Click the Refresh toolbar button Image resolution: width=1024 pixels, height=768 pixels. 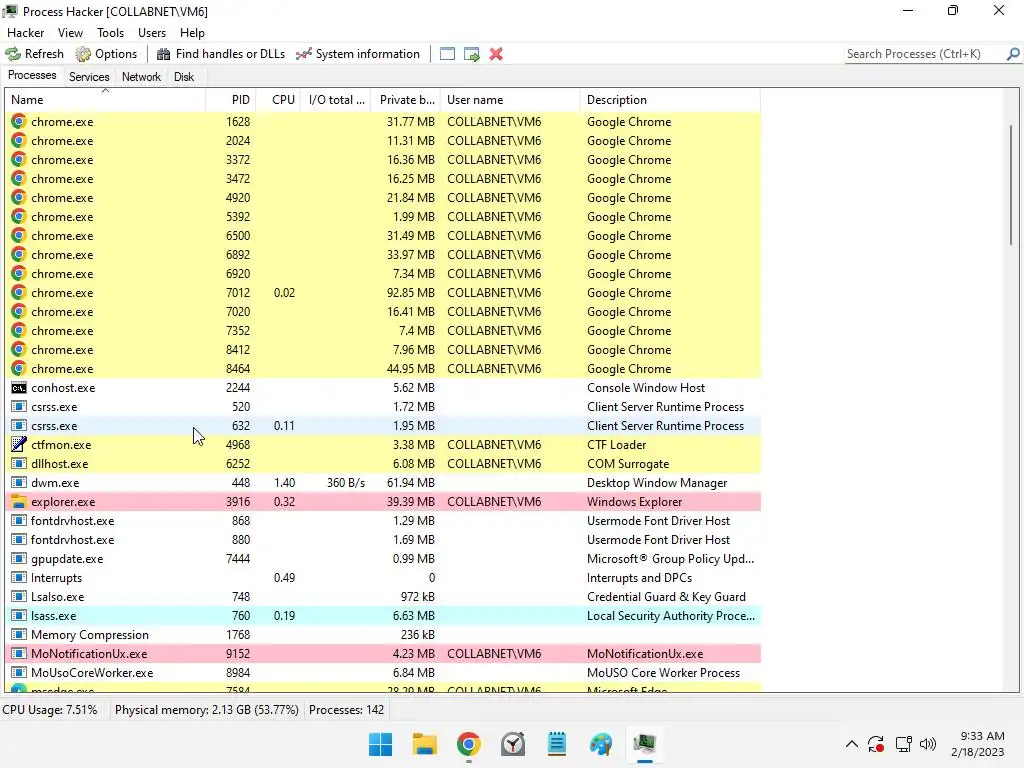[x=35, y=54]
